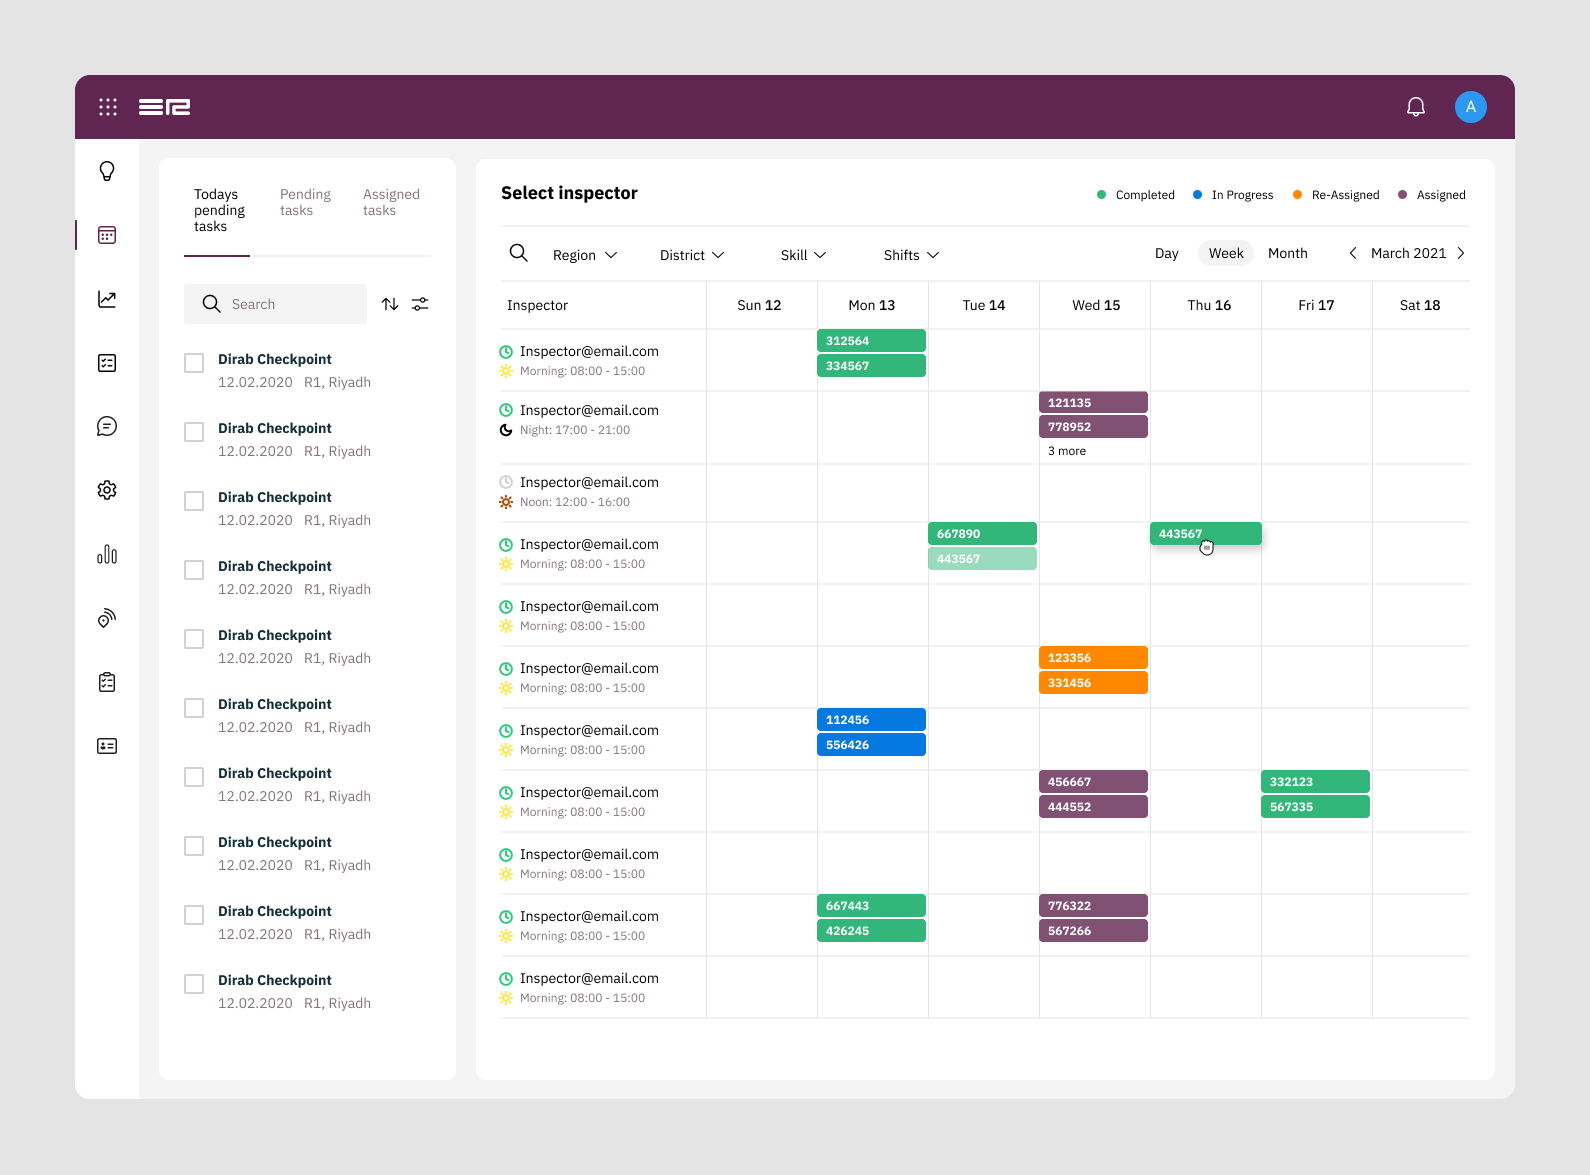Screen dimensions: 1590x1175
Task: Click the notification bell icon
Action: pyautogui.click(x=1415, y=107)
